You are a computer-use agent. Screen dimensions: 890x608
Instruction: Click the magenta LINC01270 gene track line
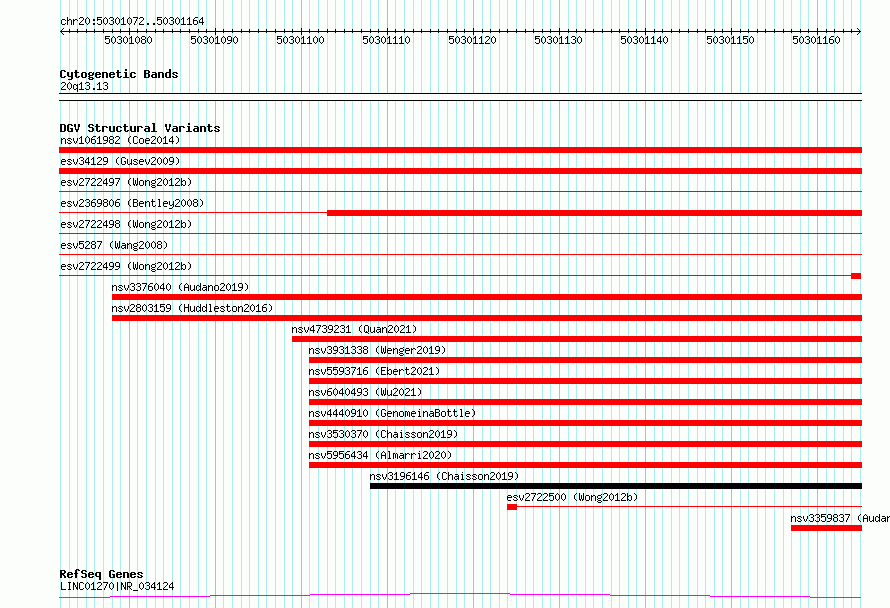pos(460,596)
